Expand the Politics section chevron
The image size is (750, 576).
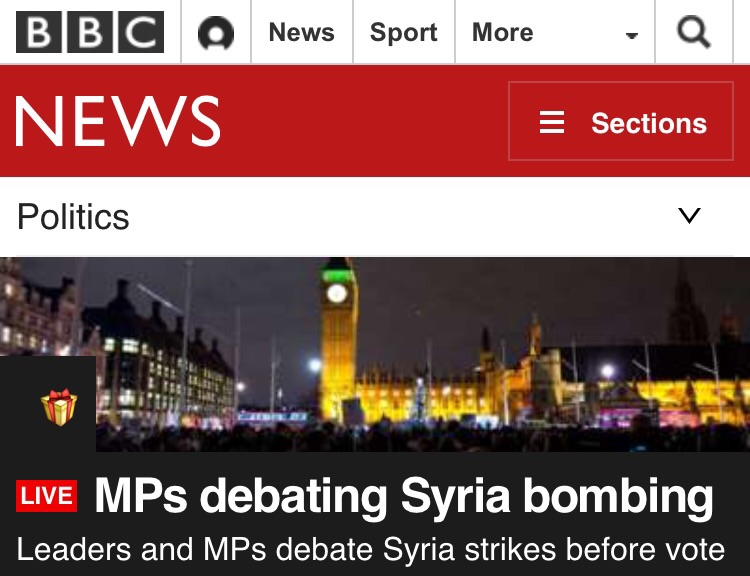(689, 216)
